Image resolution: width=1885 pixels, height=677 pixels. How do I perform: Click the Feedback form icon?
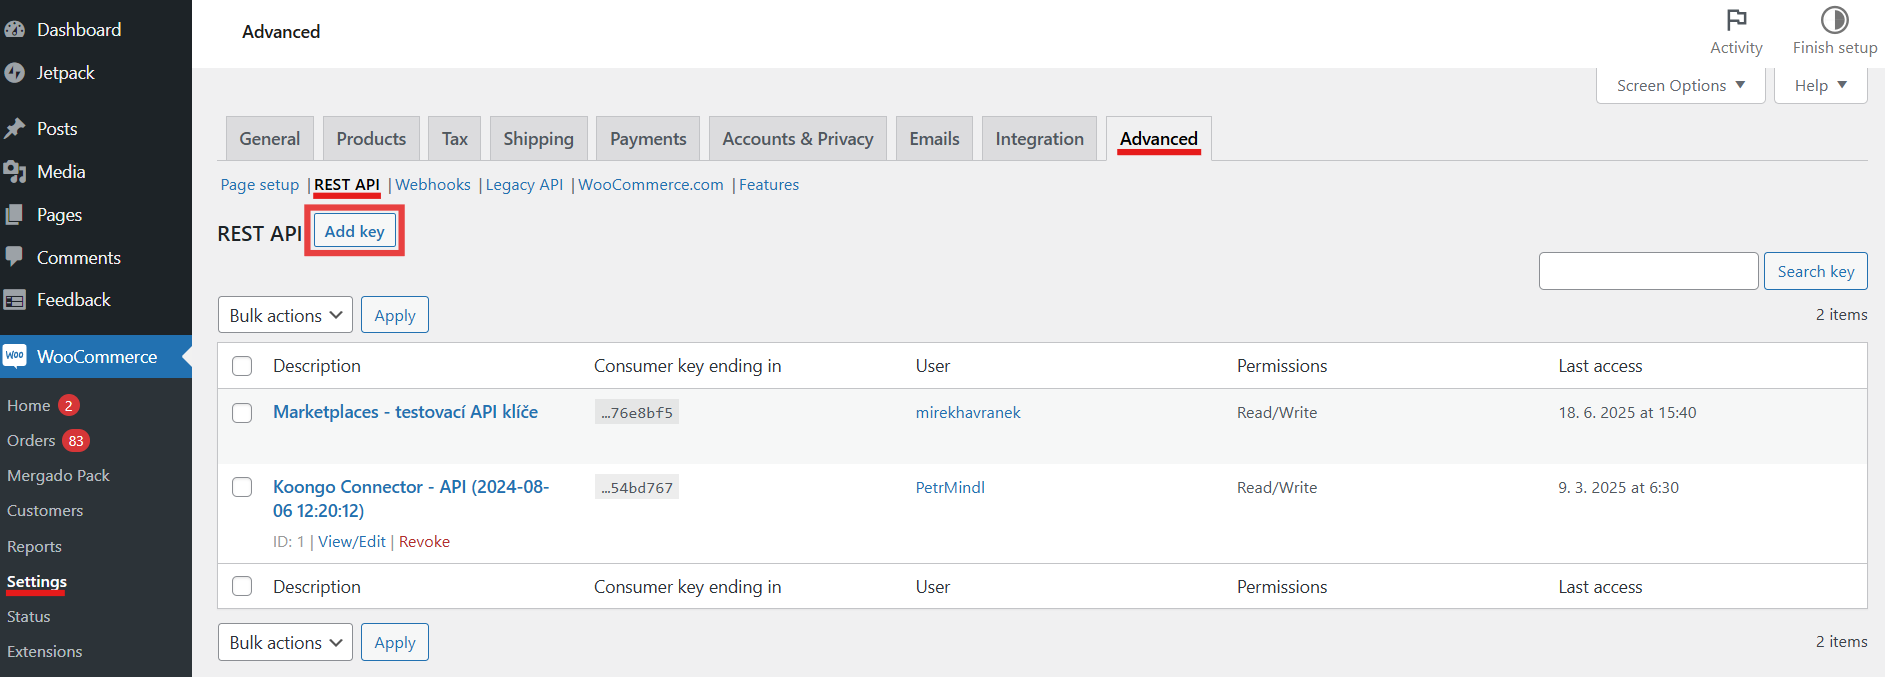[x=15, y=300]
